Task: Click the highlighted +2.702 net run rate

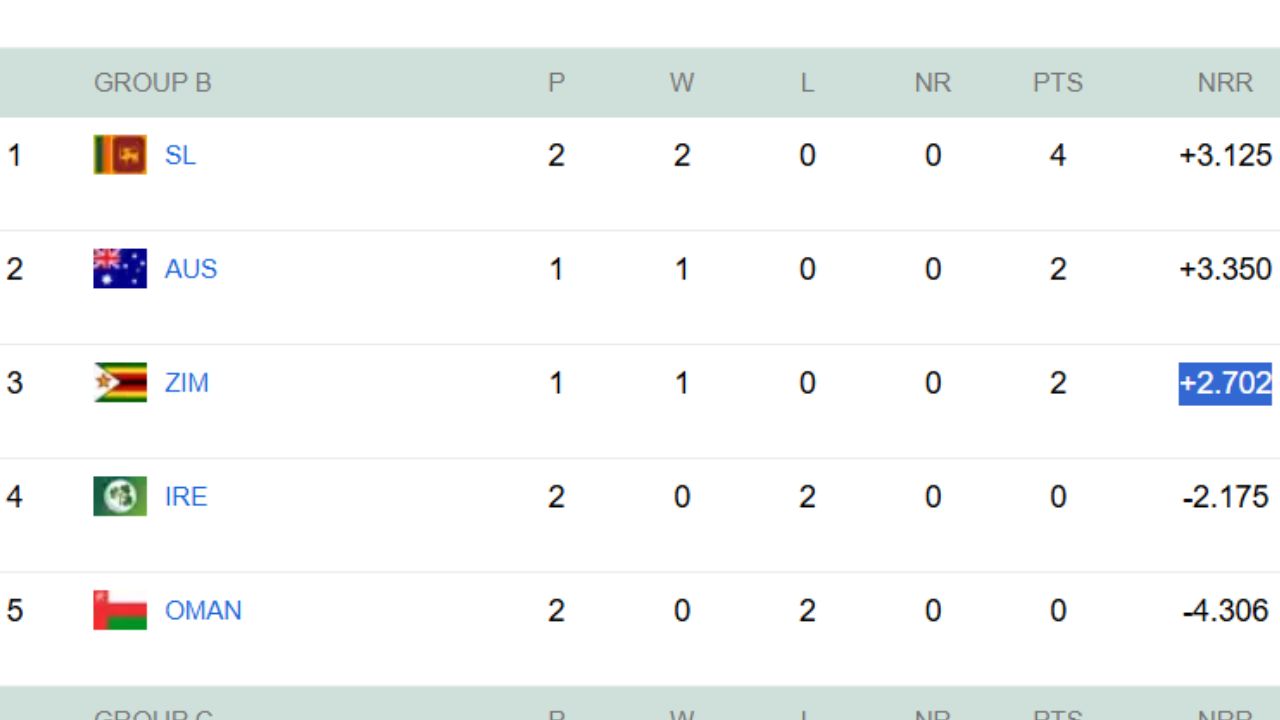Action: click(x=1225, y=383)
